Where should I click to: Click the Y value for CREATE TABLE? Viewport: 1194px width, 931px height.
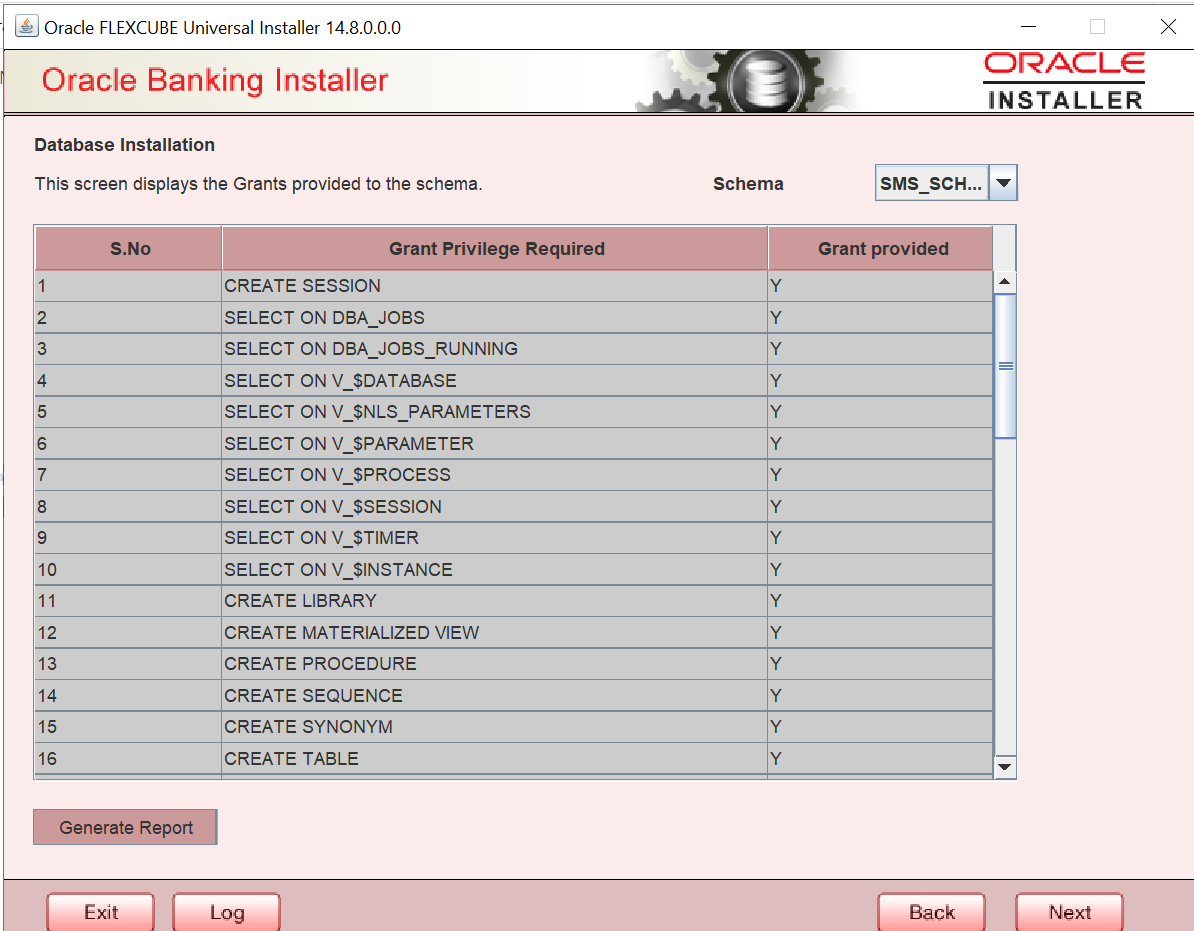880,758
